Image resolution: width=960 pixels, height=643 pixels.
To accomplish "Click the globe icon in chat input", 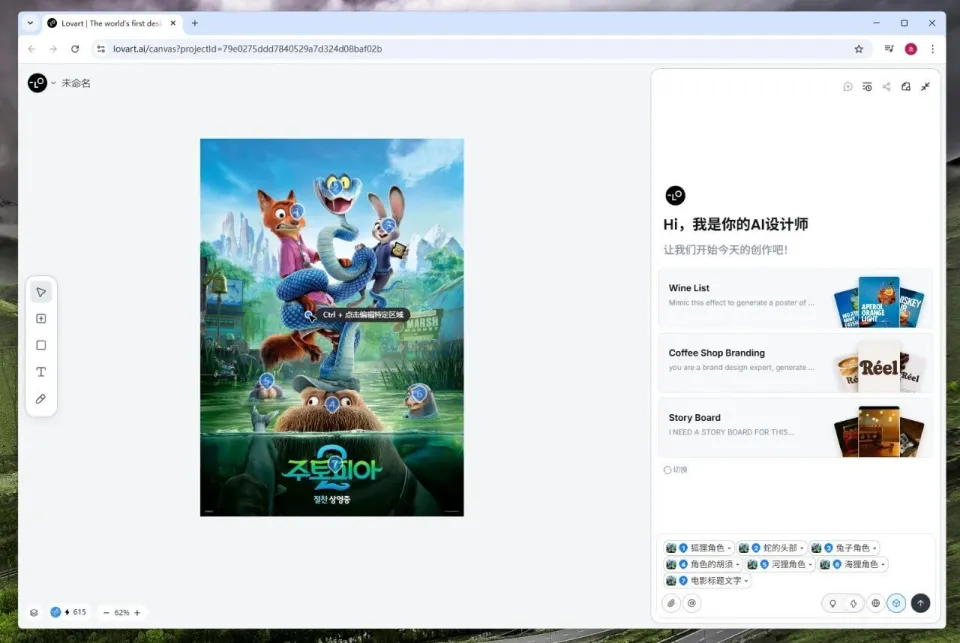I will pos(875,603).
